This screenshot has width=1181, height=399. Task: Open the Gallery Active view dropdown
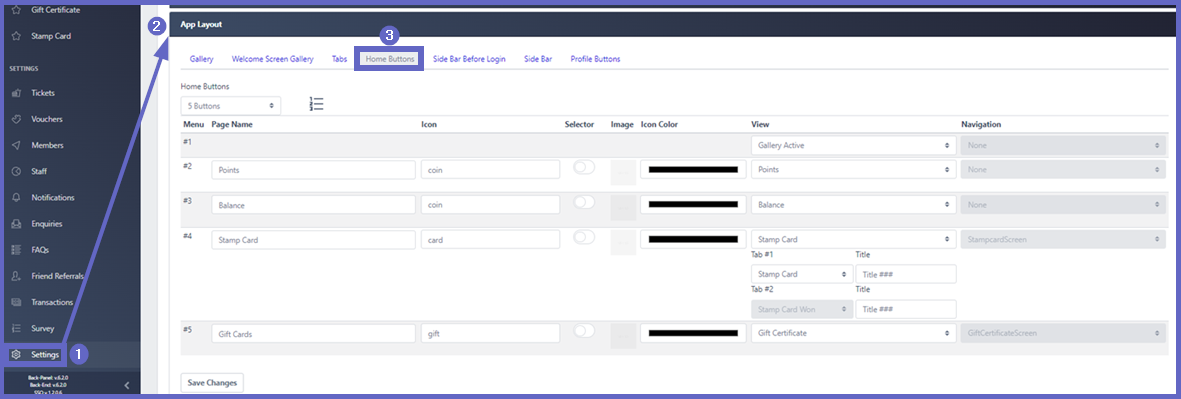point(853,145)
